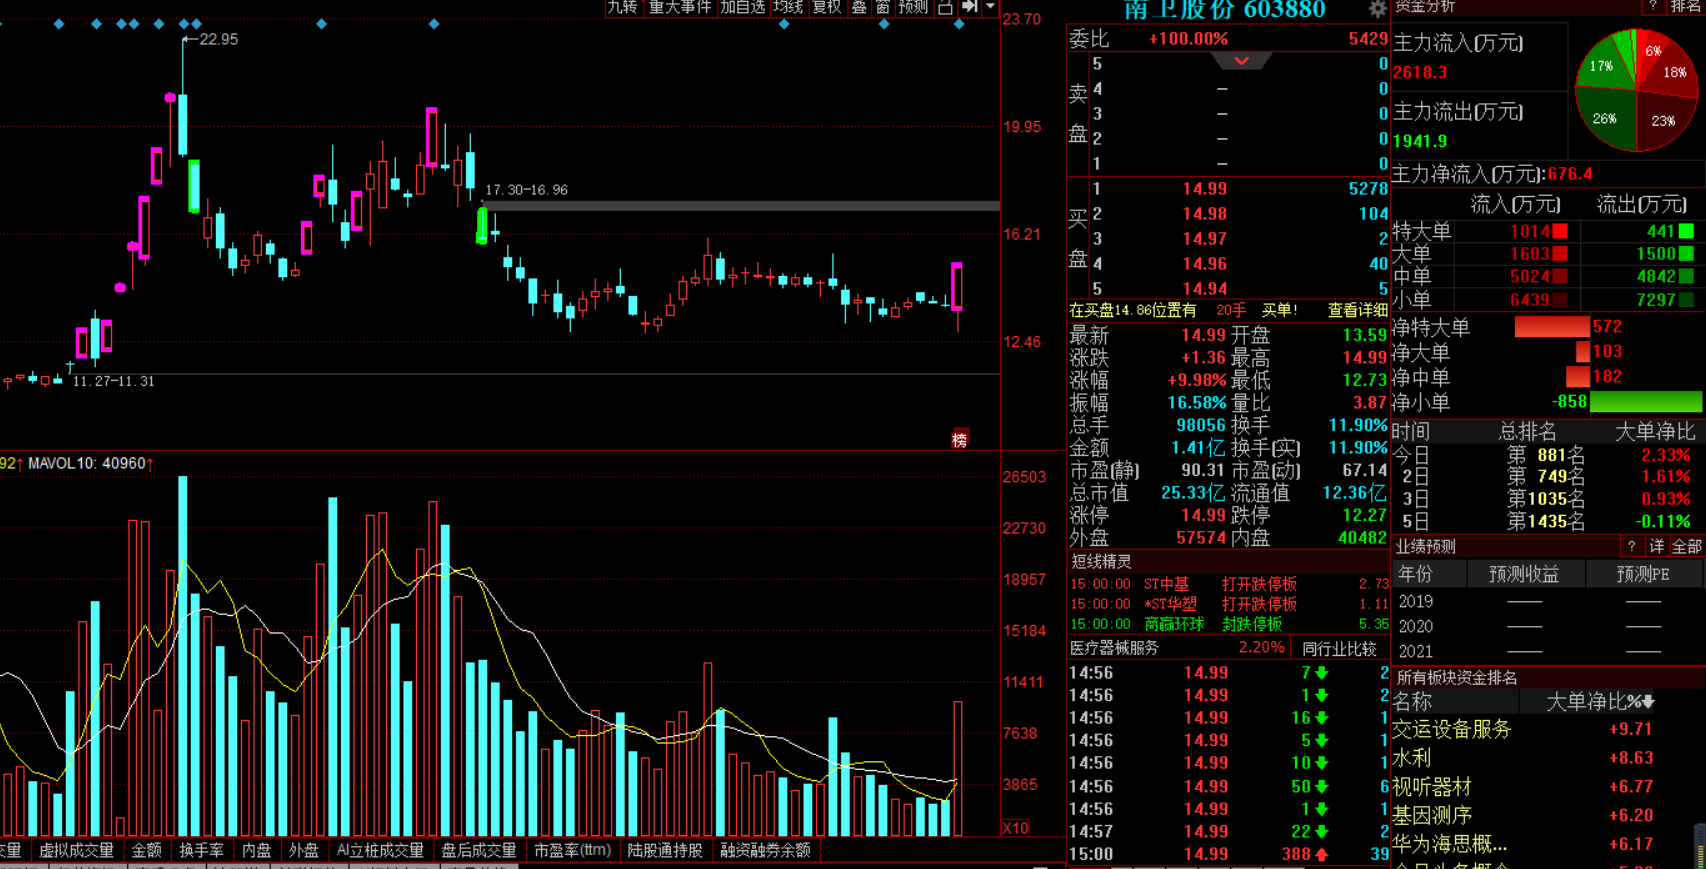Click the 资金分析 panel title
Screen dimensions: 1706x869
coord(1425,6)
